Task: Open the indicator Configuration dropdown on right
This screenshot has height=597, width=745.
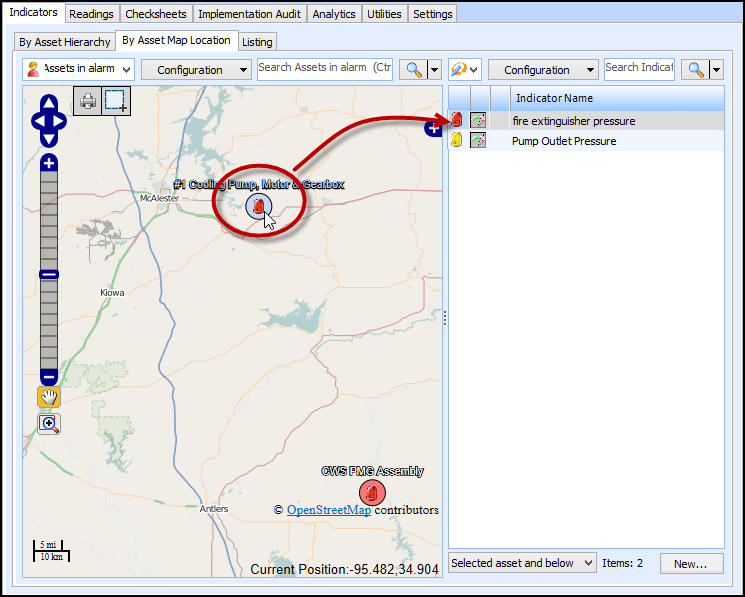Action: click(543, 70)
